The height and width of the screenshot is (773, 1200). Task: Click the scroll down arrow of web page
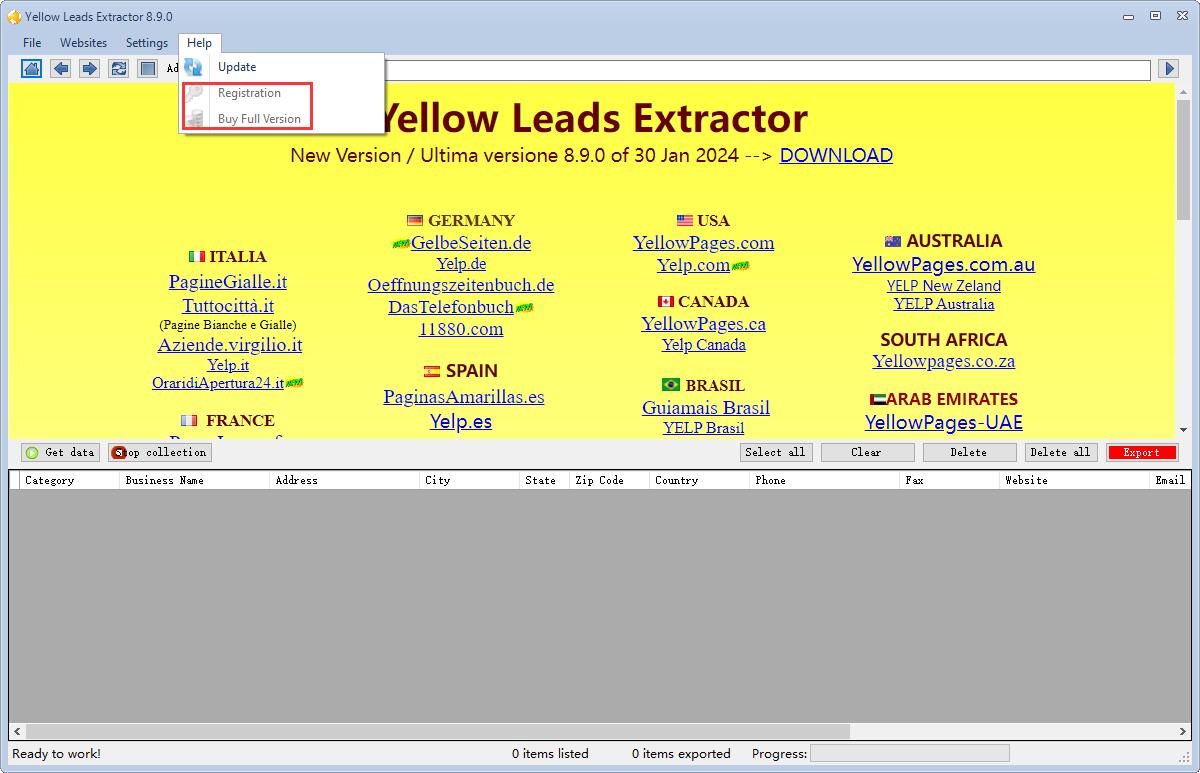(x=1182, y=430)
